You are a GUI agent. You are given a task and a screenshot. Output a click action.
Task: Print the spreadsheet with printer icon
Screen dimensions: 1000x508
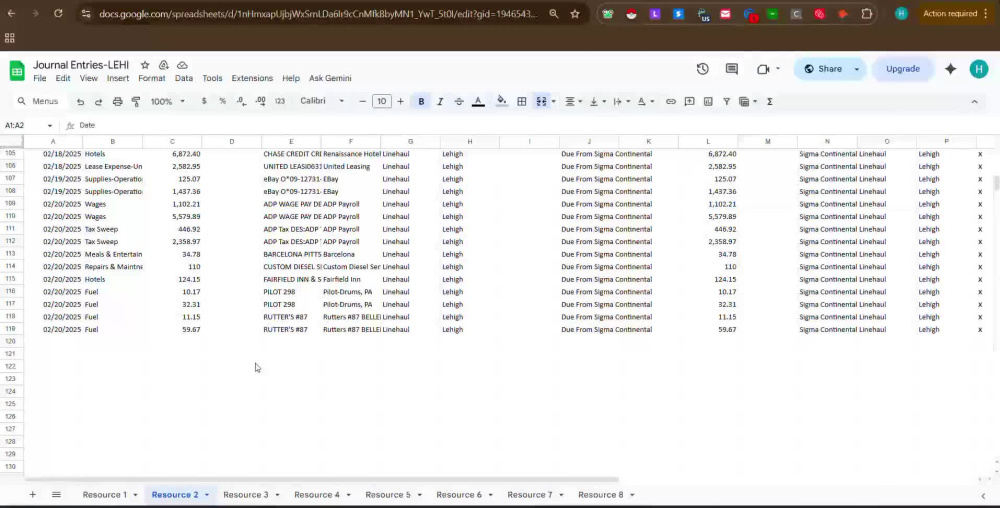[x=117, y=101]
